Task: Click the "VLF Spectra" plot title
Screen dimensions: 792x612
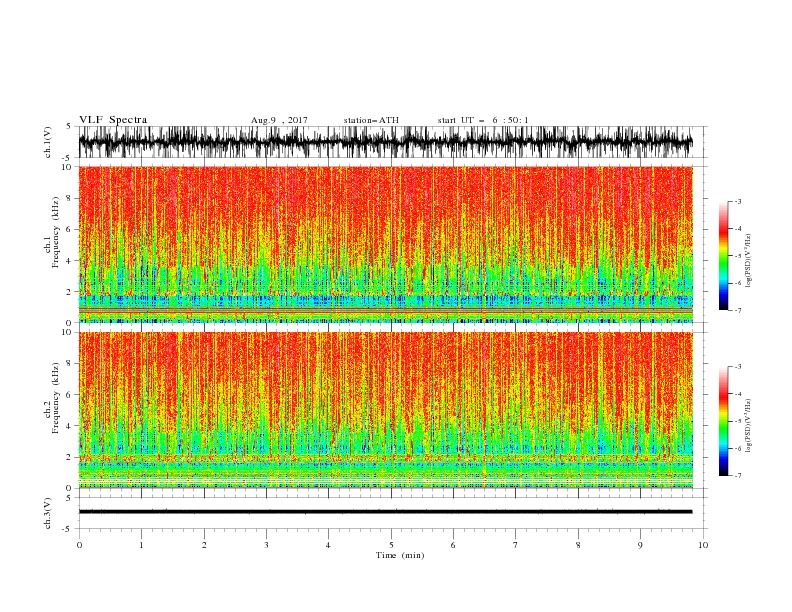Action: pyautogui.click(x=113, y=120)
